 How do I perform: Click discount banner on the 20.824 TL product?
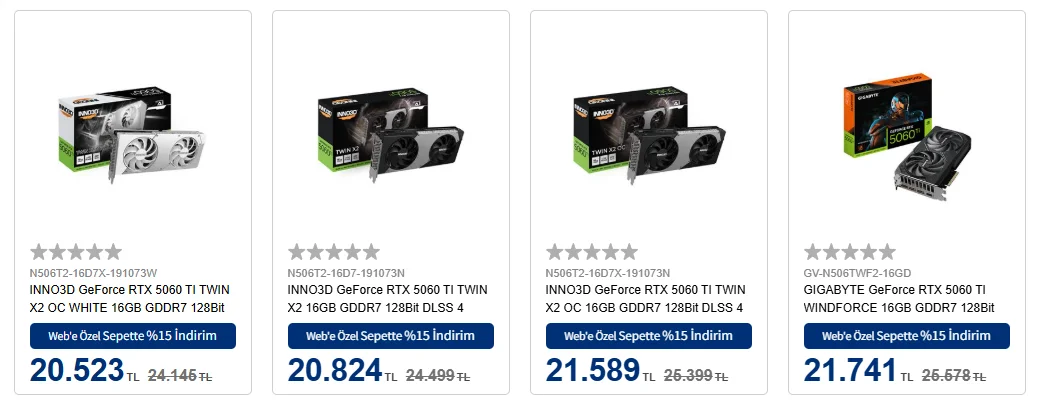tap(391, 336)
